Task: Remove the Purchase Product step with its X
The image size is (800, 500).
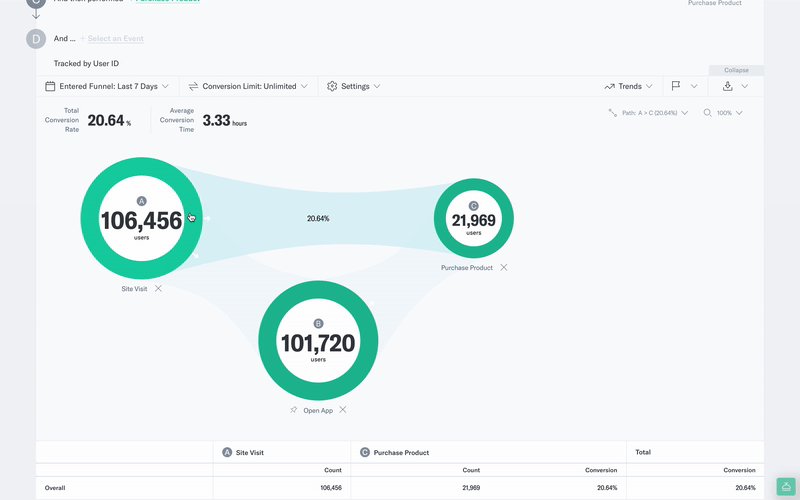Action: pyautogui.click(x=504, y=267)
